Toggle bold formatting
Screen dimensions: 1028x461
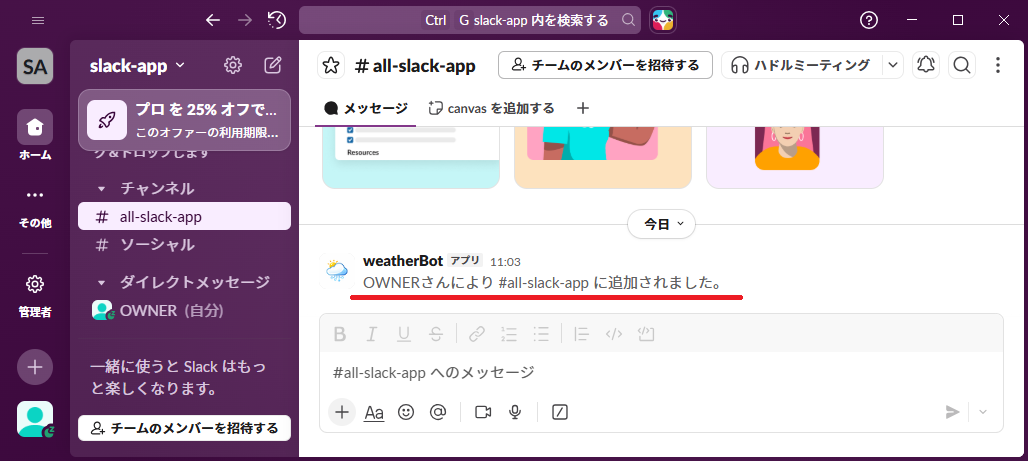tap(340, 334)
